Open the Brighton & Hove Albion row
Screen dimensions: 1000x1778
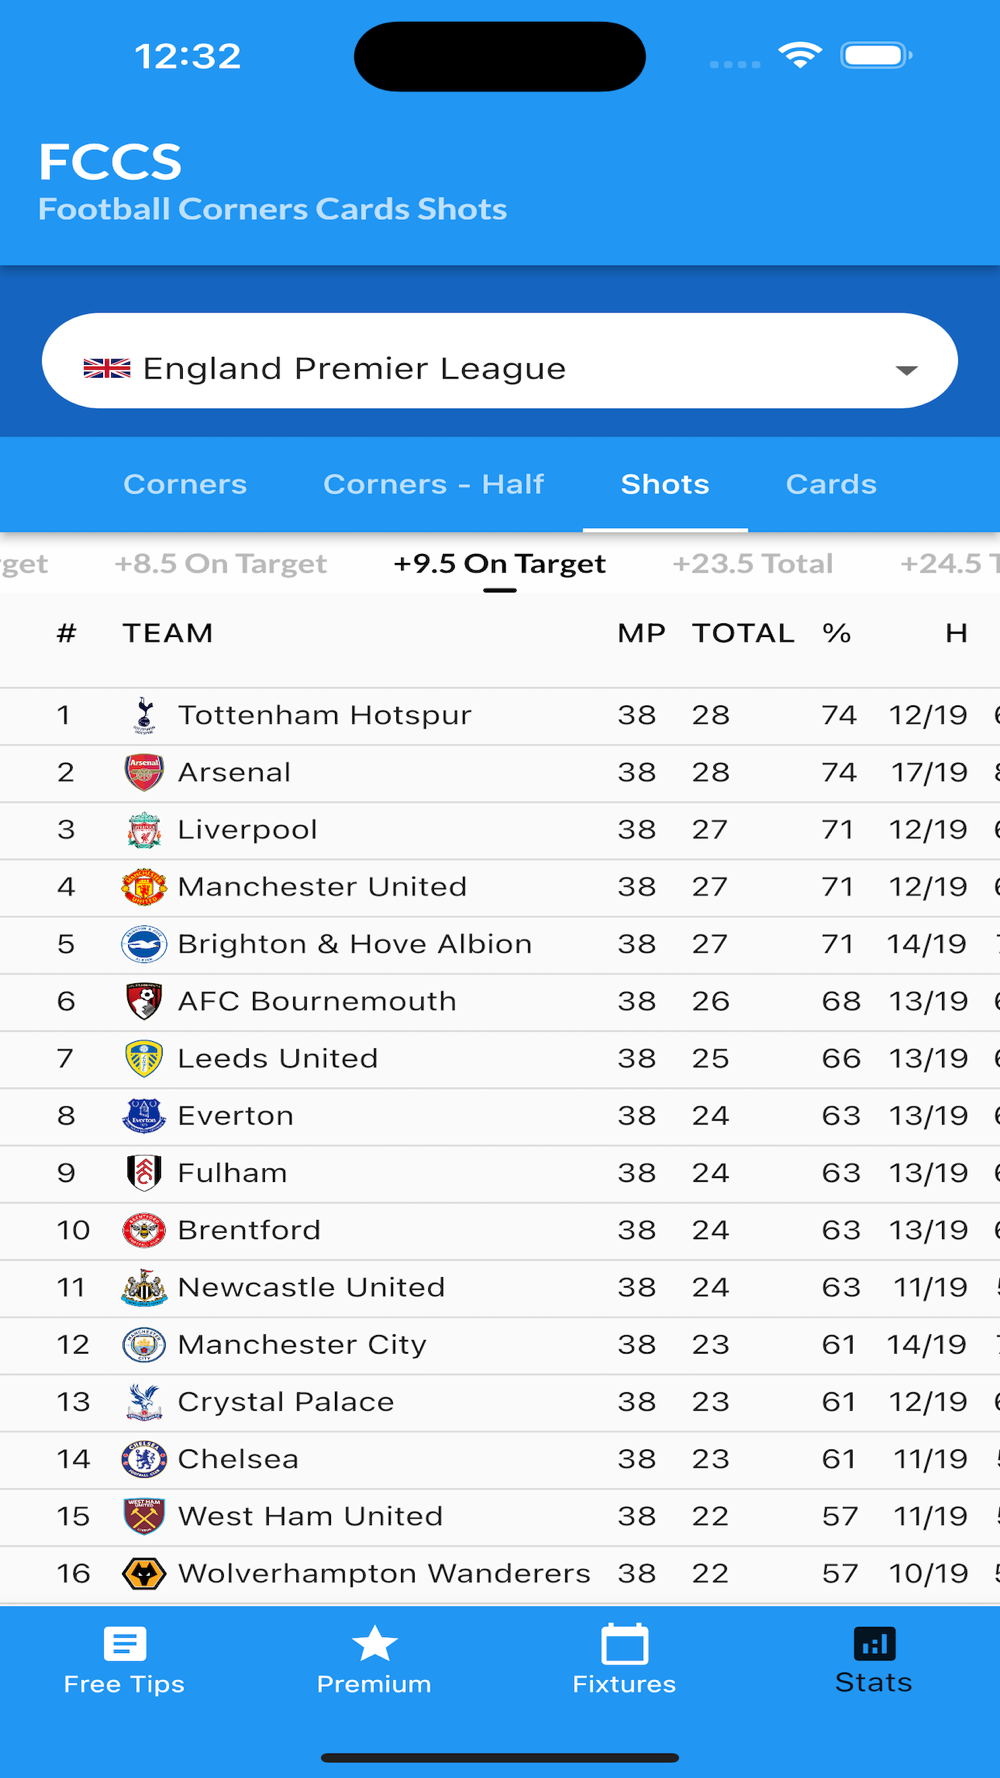point(355,944)
